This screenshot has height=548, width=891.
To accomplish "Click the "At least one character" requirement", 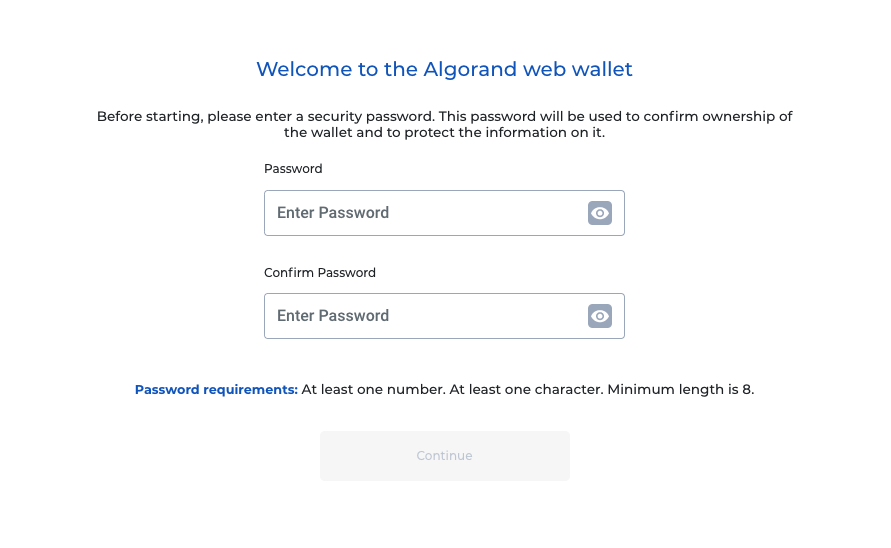I will click(x=526, y=390).
